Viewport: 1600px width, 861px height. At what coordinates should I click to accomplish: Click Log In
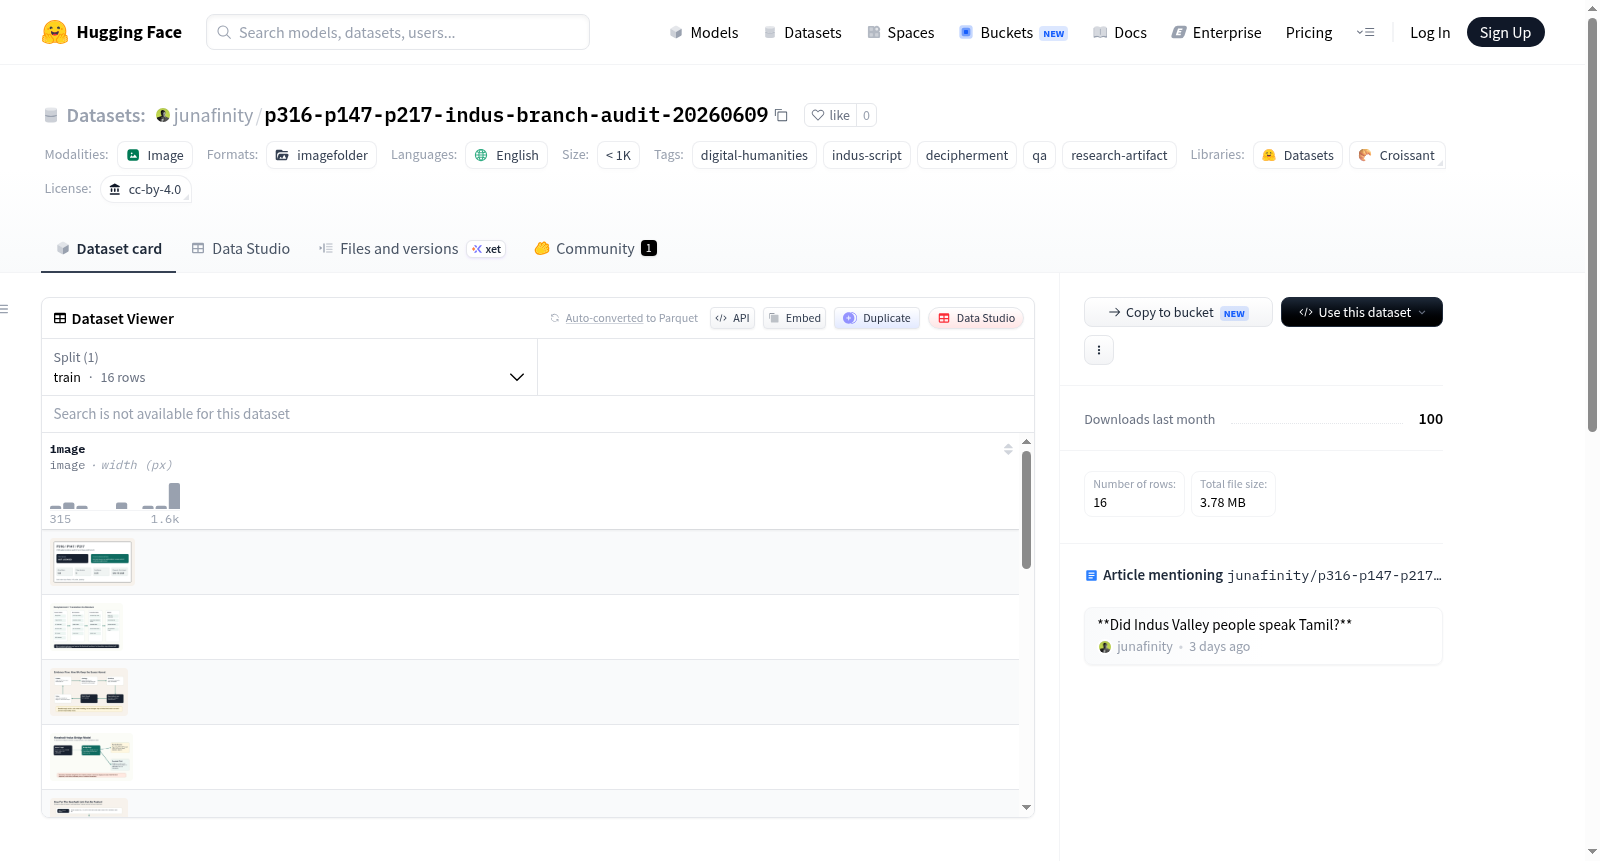click(x=1430, y=32)
